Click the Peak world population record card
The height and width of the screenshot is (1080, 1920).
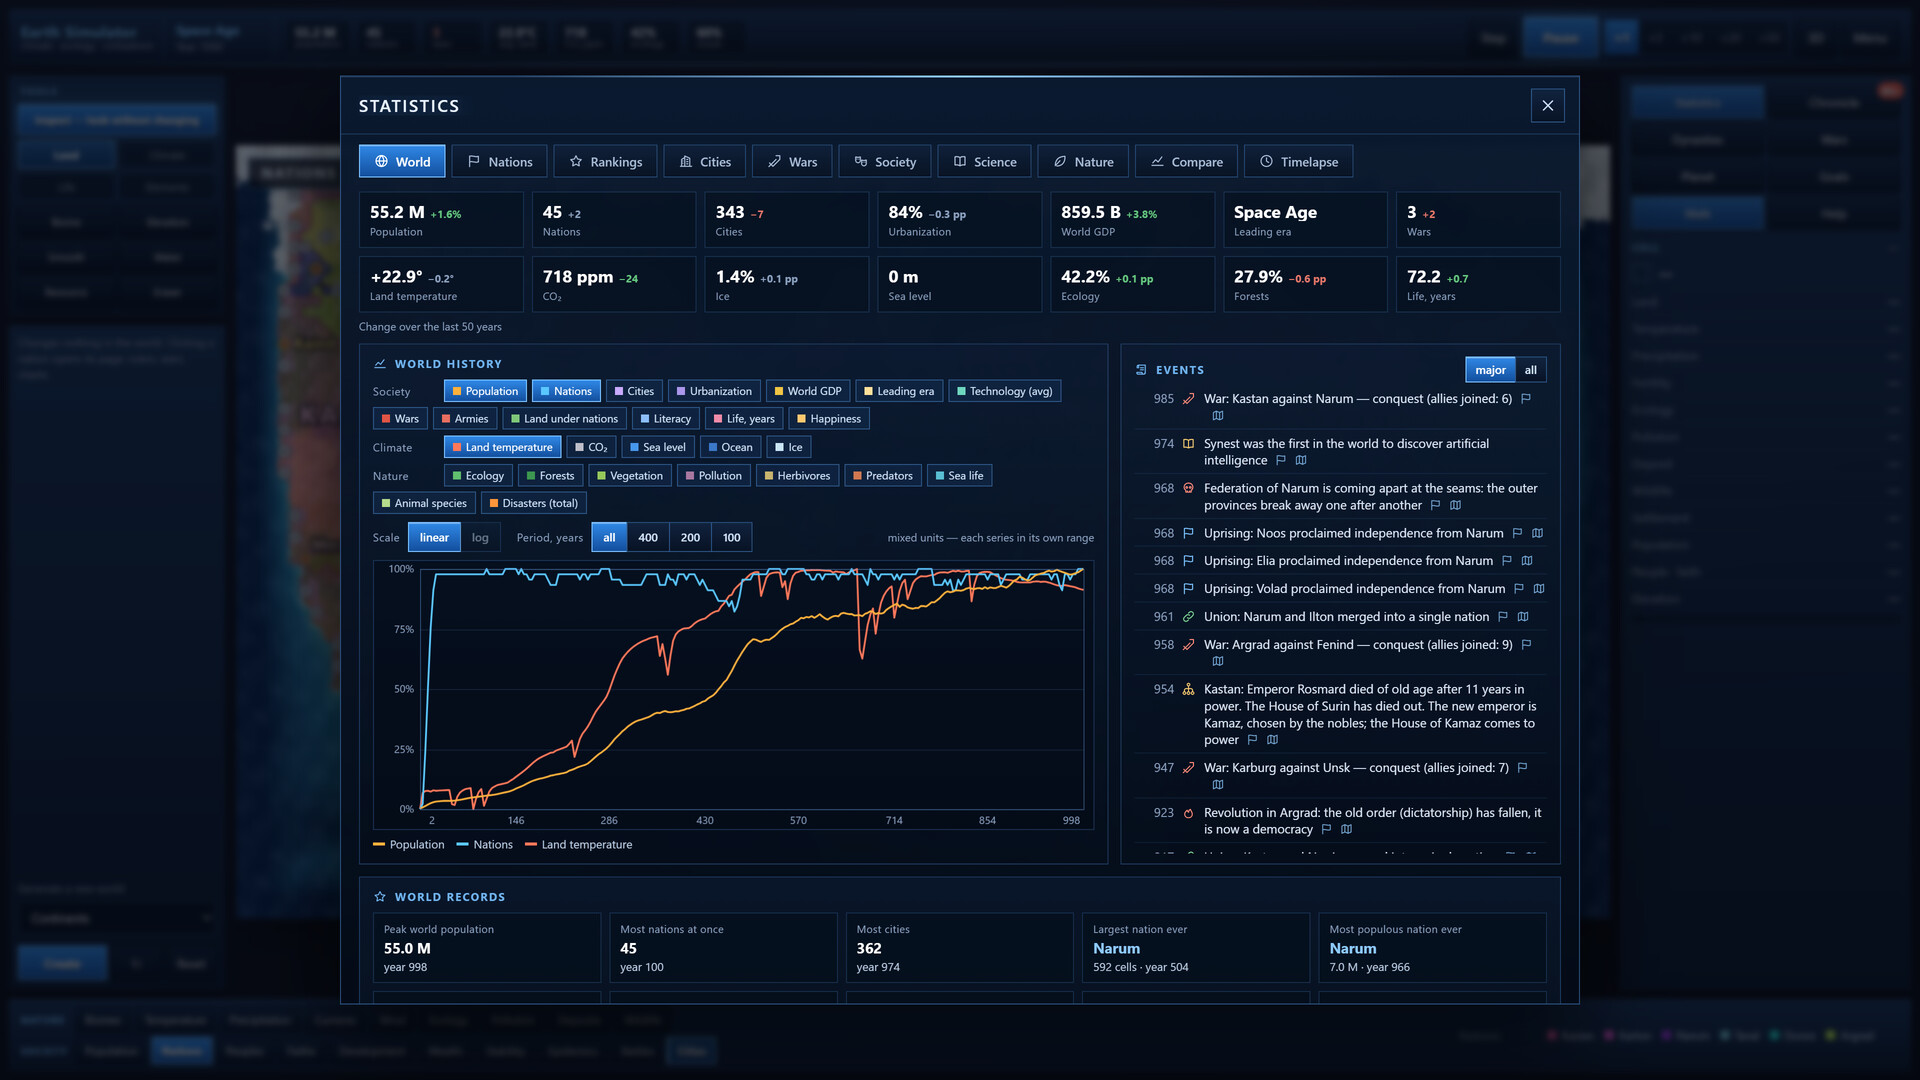(x=487, y=947)
